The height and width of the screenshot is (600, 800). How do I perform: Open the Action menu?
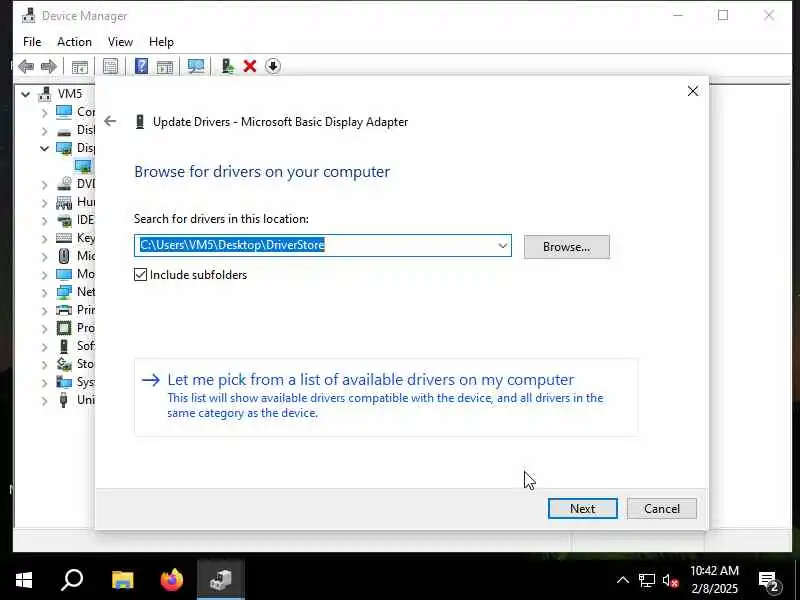(x=74, y=42)
